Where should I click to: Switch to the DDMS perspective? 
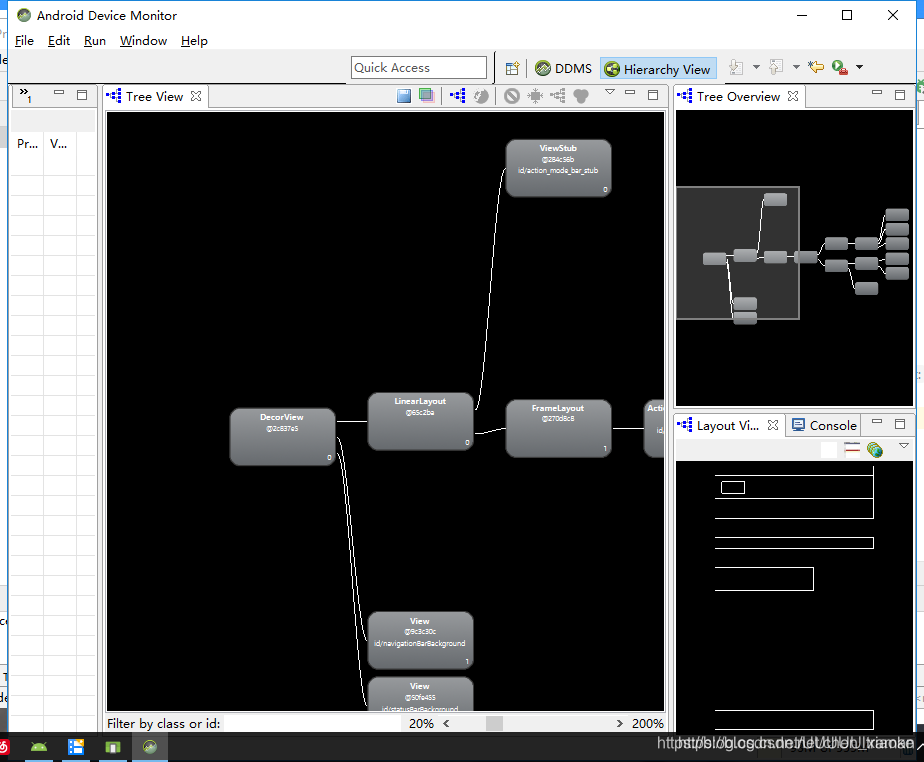[563, 68]
